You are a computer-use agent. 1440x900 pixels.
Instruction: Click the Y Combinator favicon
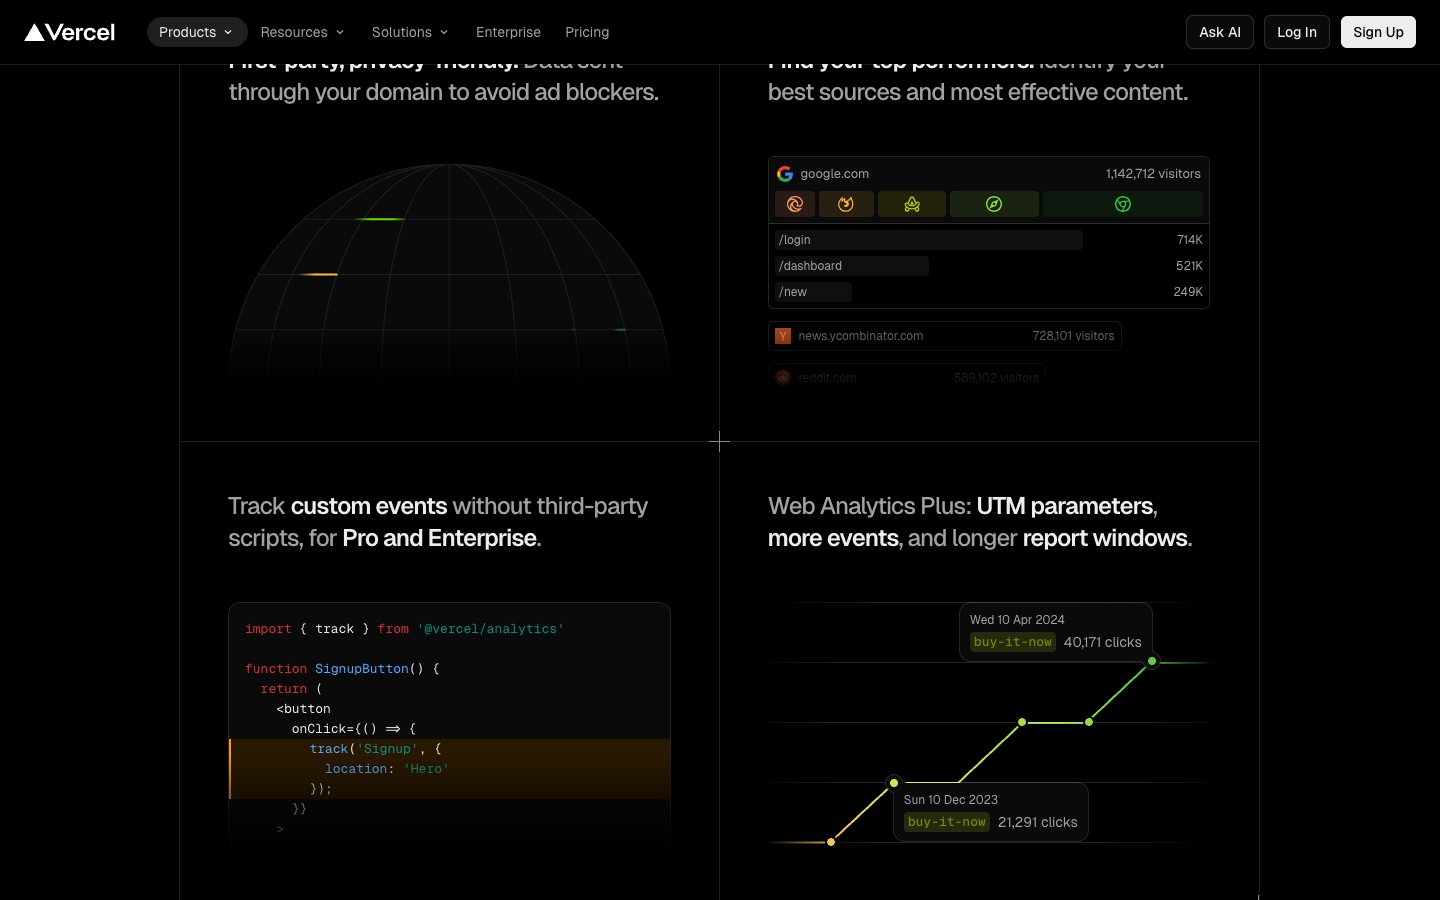click(783, 336)
